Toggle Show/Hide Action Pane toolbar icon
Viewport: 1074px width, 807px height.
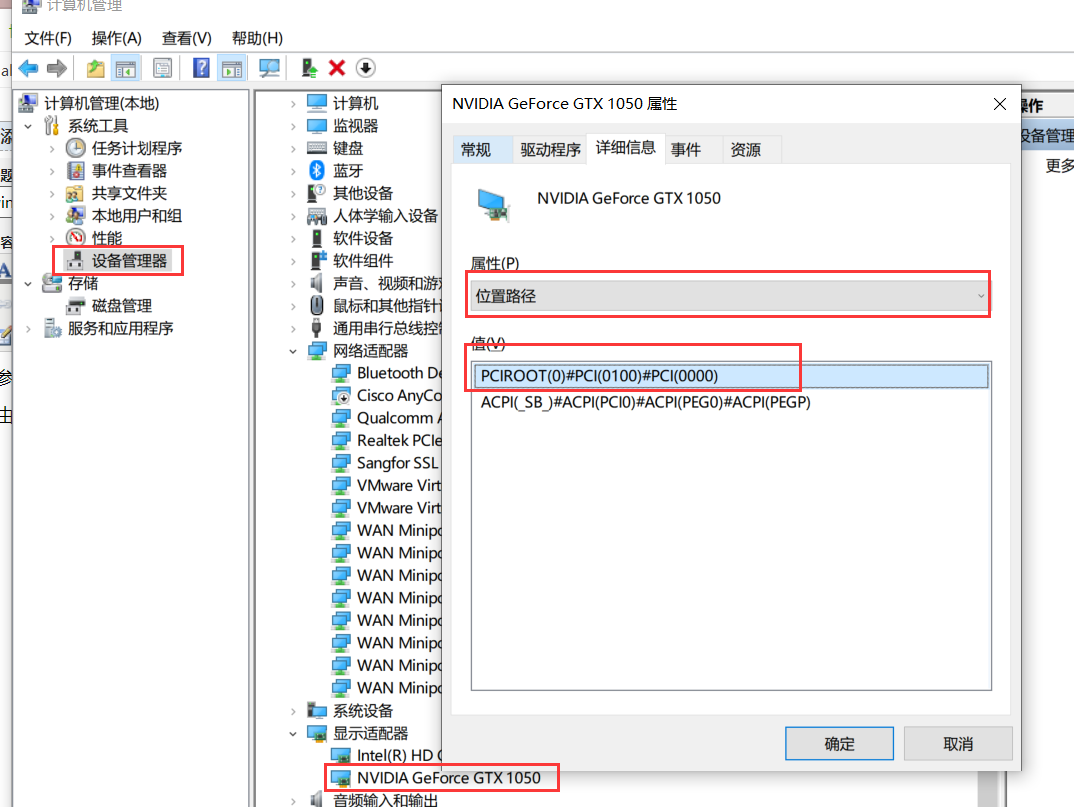232,68
